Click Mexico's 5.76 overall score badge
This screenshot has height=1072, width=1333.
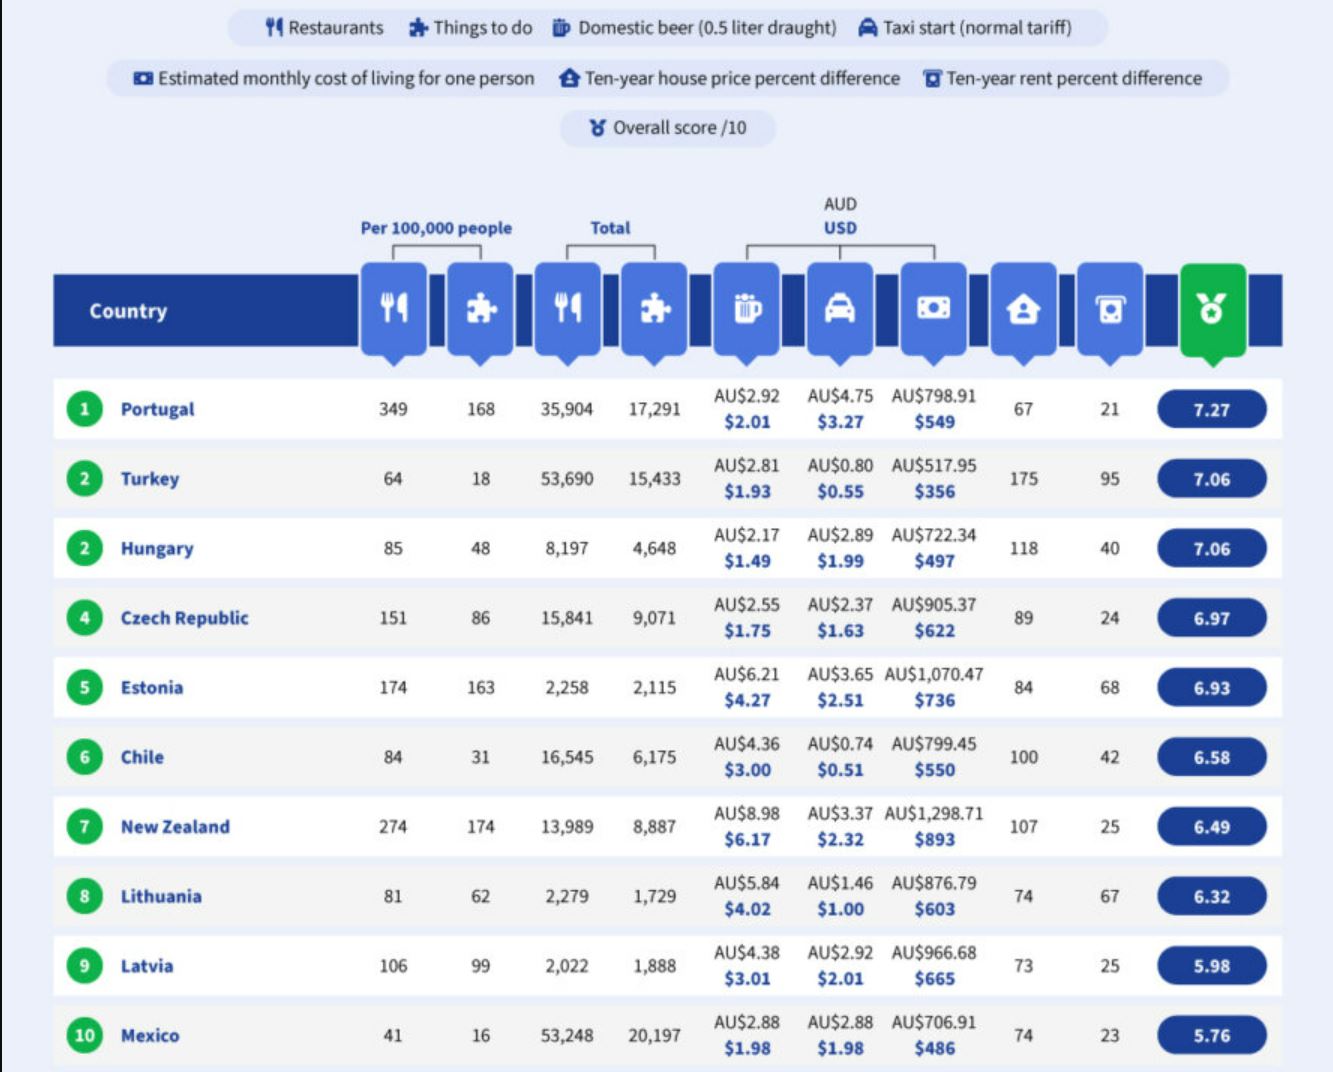pyautogui.click(x=1212, y=1035)
